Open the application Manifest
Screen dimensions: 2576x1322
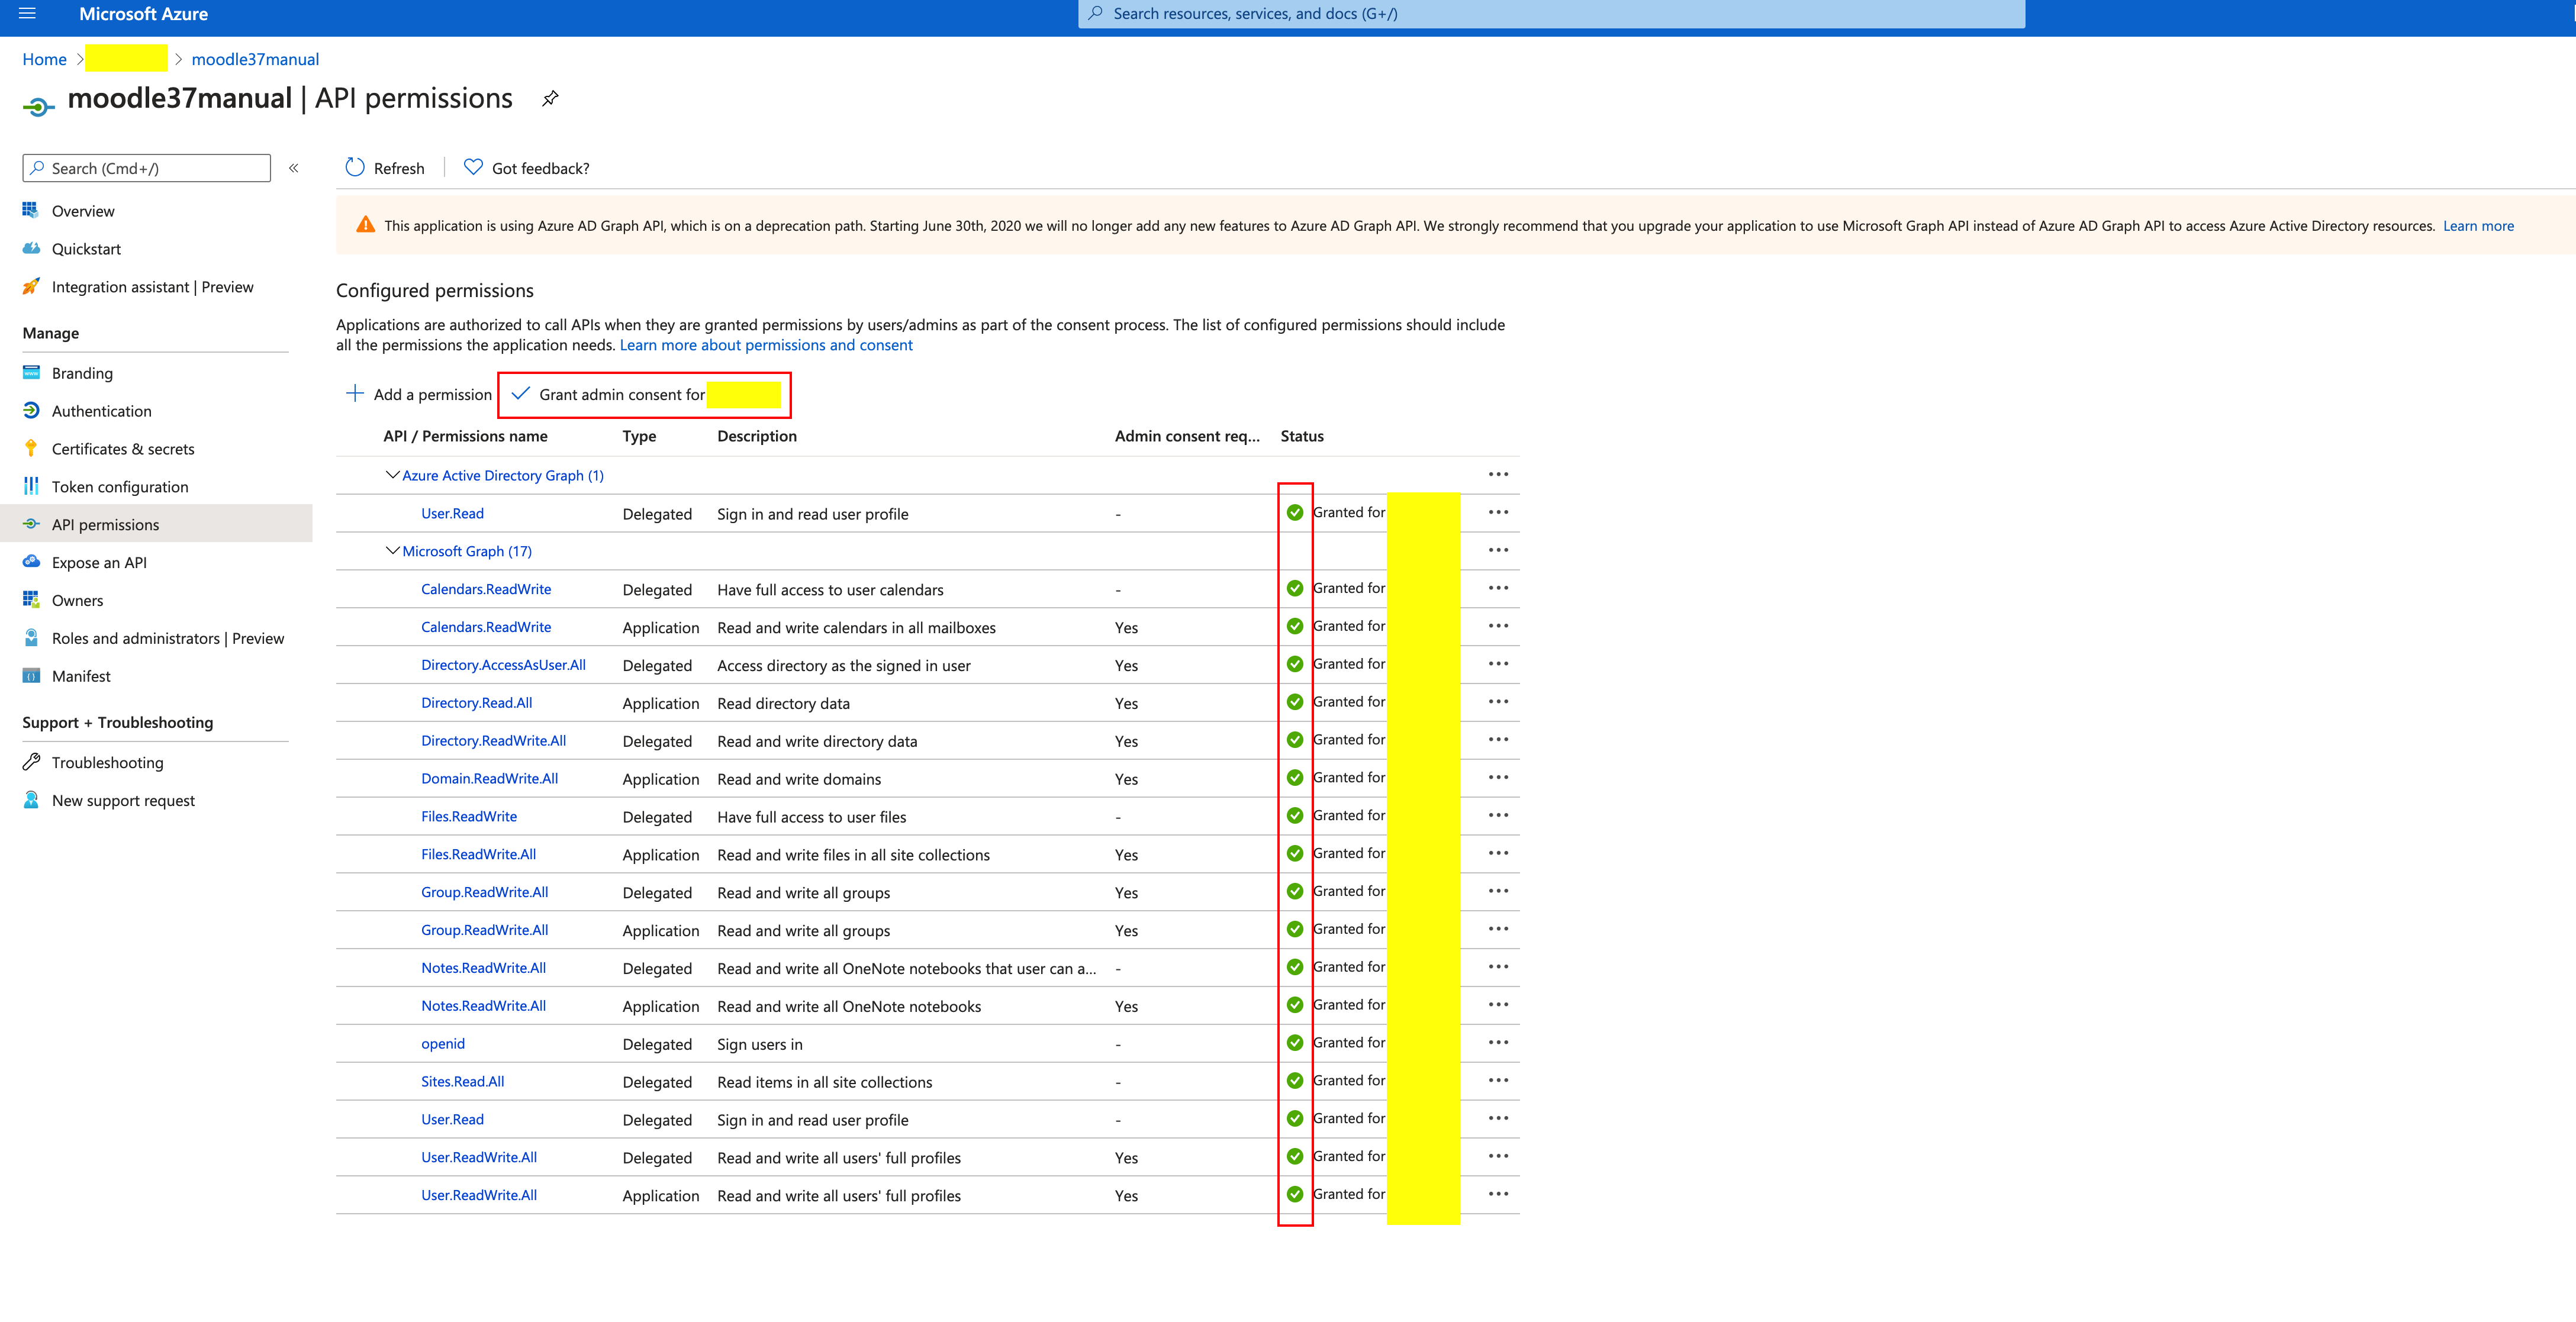pos(81,675)
